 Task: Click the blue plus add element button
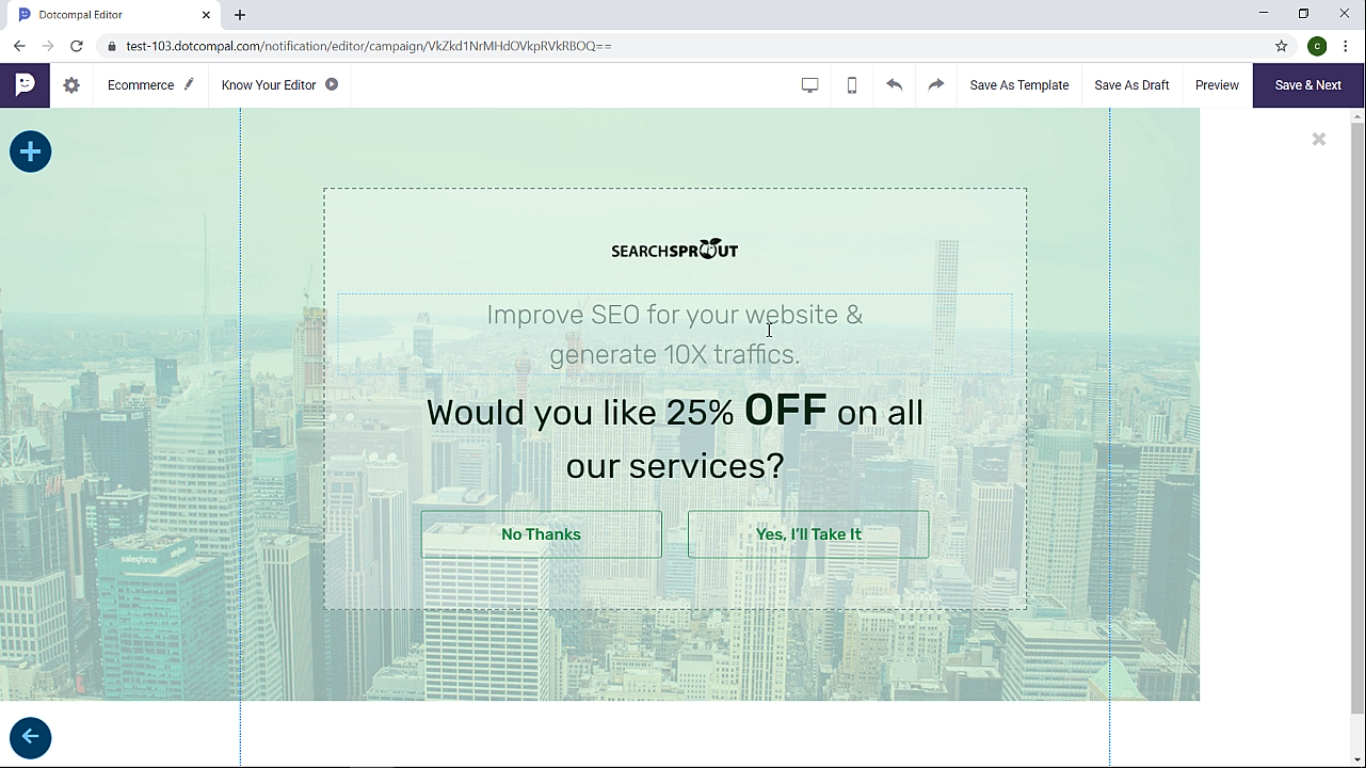(x=30, y=152)
